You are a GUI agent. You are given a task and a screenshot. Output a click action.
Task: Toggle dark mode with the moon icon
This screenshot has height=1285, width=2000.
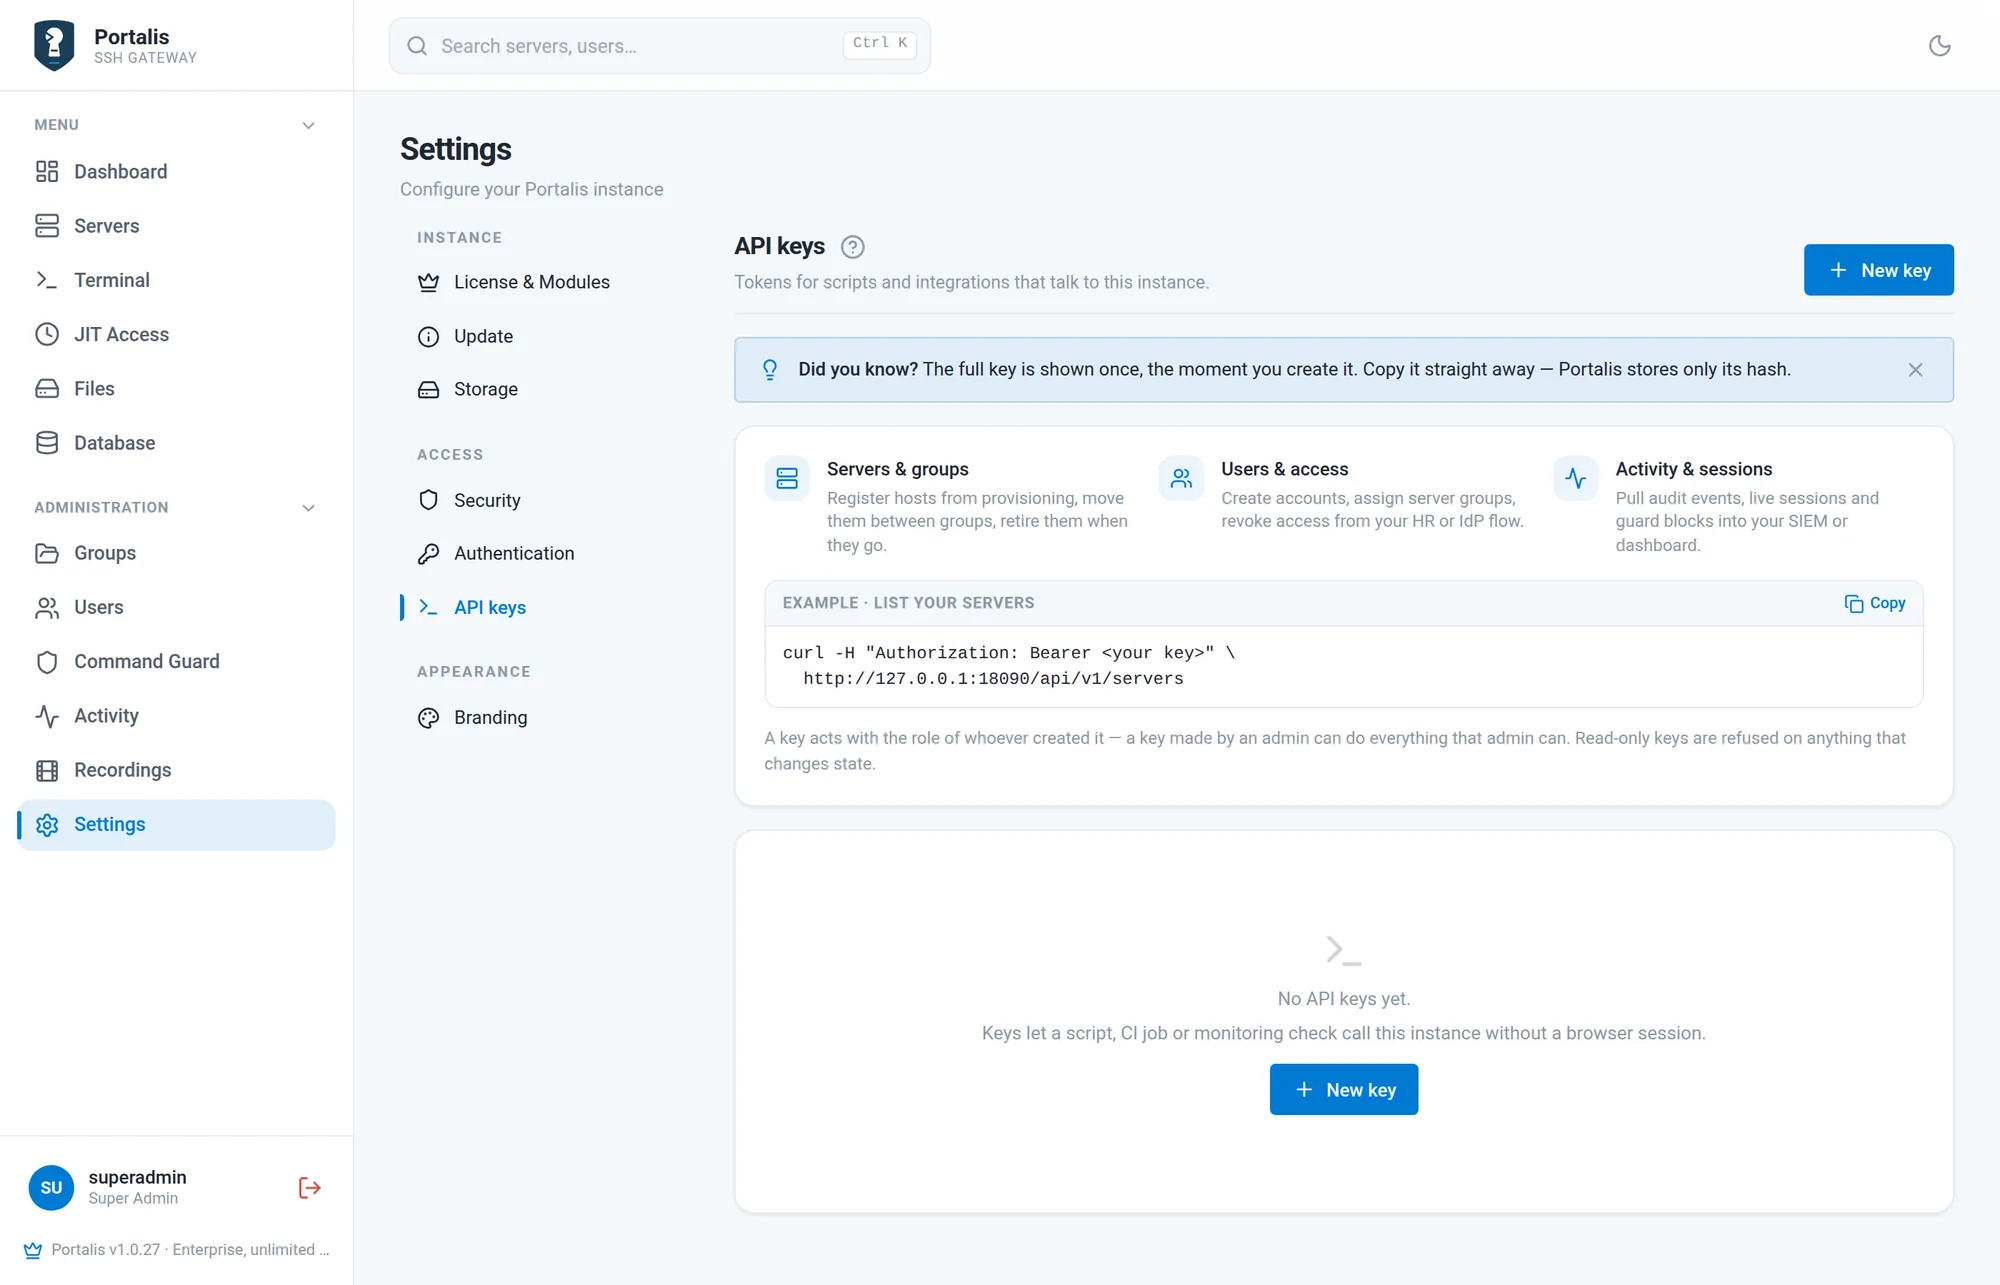1939,45
